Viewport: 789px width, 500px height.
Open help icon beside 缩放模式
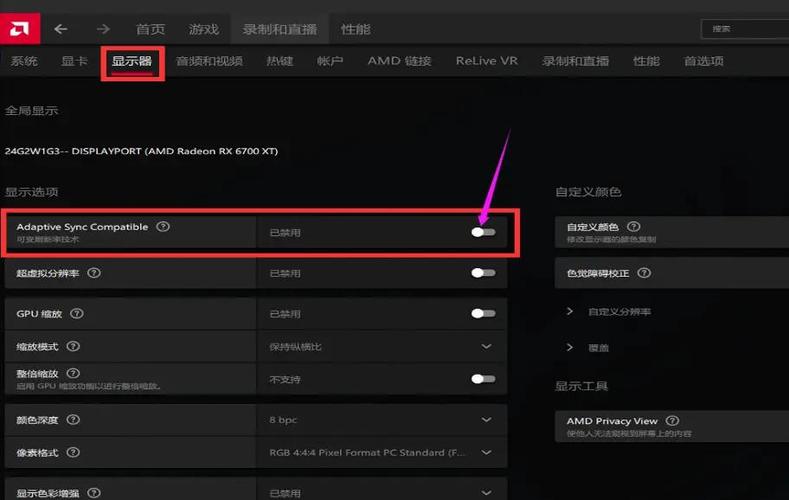(x=73, y=346)
